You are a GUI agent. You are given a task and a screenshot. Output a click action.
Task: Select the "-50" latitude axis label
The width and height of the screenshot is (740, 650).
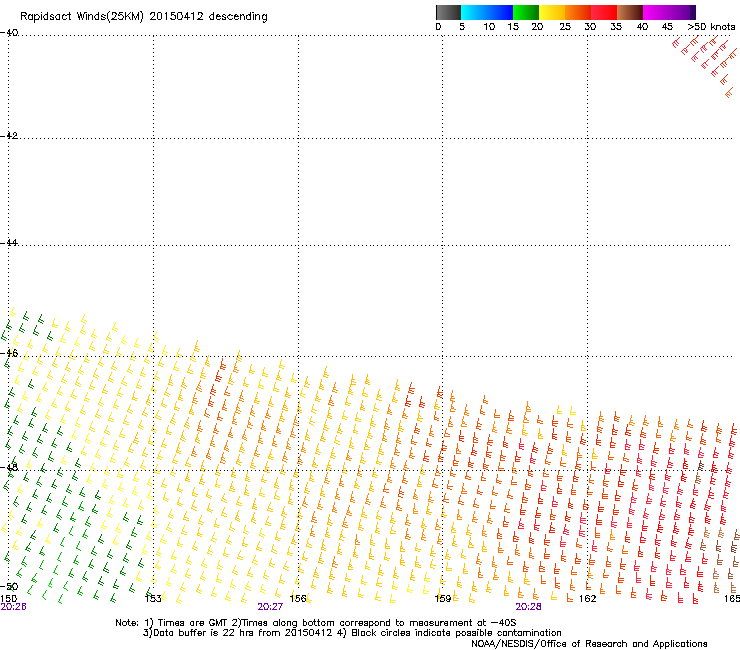(x=9, y=587)
